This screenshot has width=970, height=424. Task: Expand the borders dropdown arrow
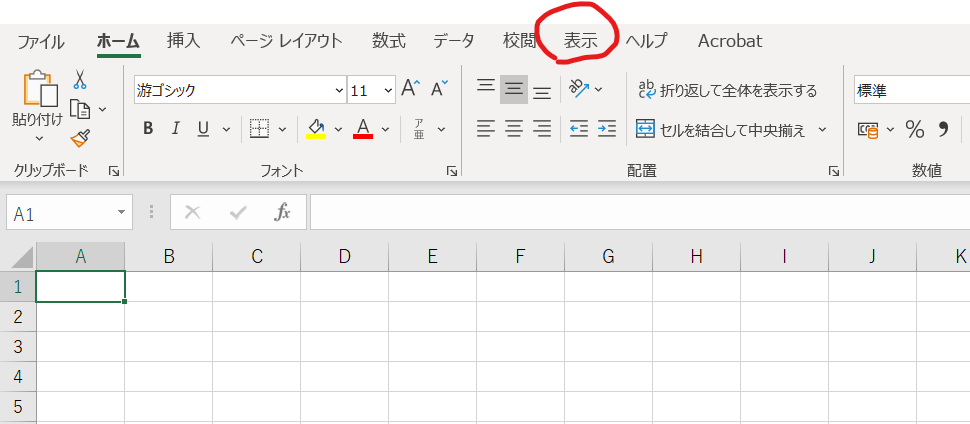click(283, 129)
